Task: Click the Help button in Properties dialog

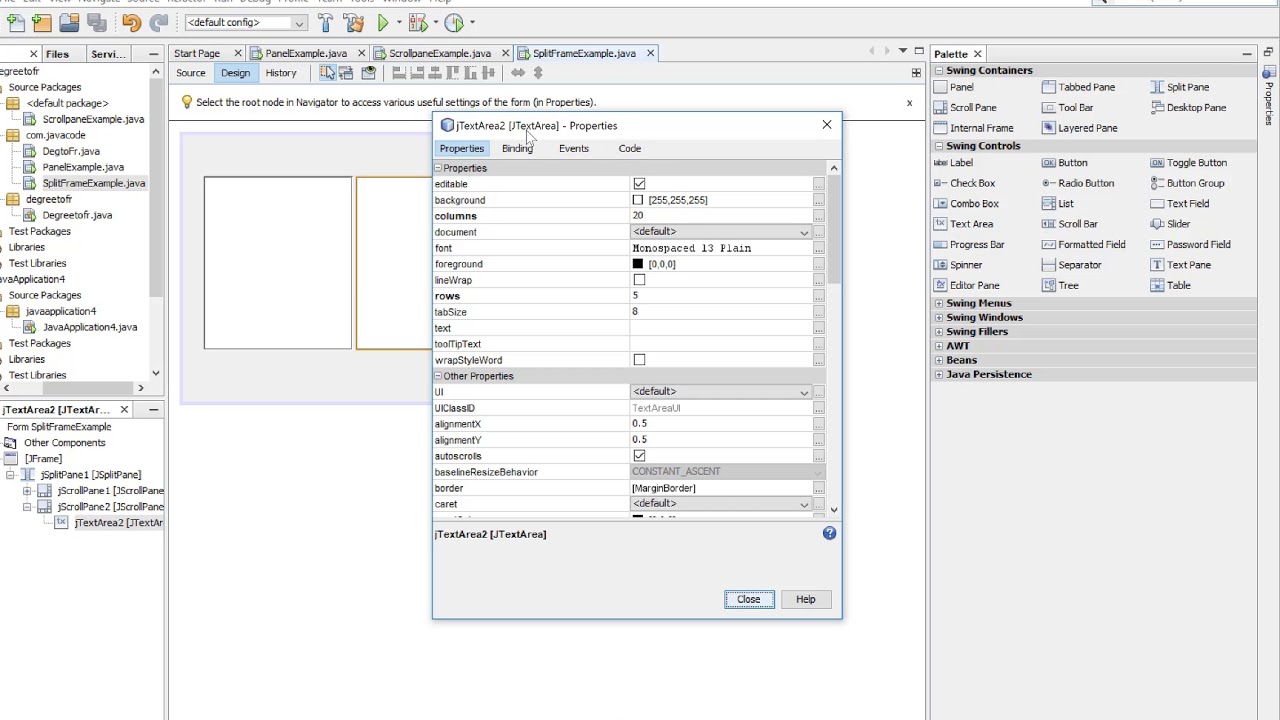Action: 805,599
